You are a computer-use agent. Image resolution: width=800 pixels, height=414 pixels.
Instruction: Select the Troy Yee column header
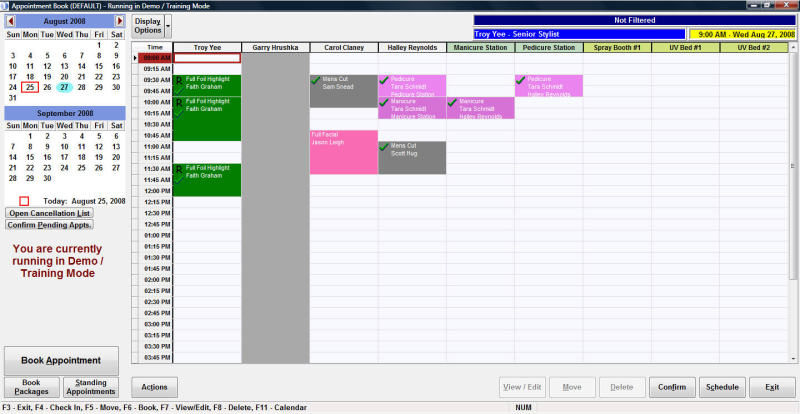pos(207,47)
